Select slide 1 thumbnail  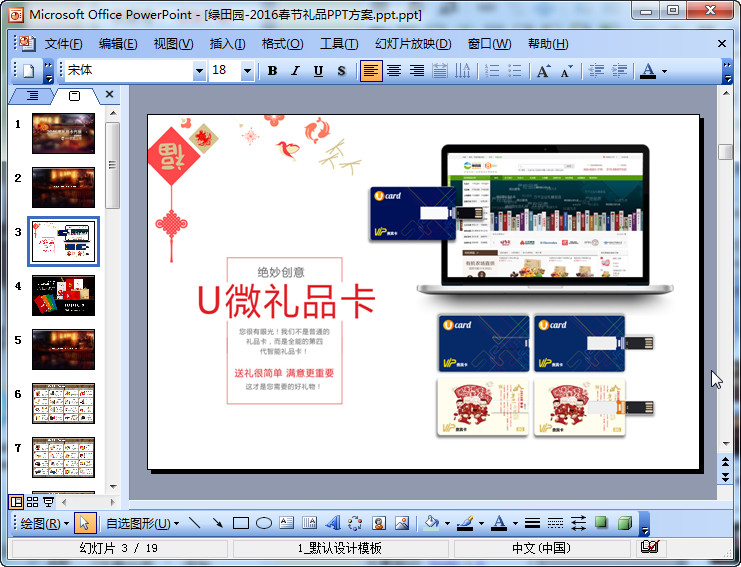[x=63, y=133]
